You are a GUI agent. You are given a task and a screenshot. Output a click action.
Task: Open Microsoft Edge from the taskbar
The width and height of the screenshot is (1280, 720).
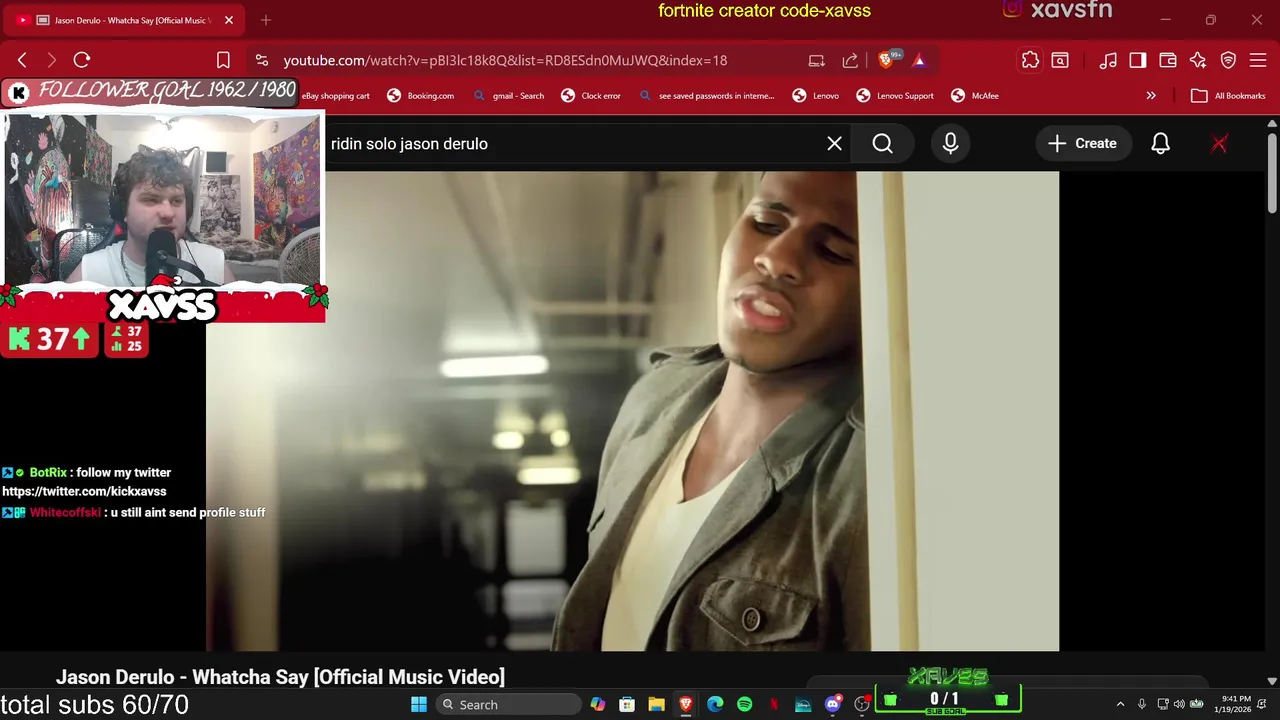[715, 704]
